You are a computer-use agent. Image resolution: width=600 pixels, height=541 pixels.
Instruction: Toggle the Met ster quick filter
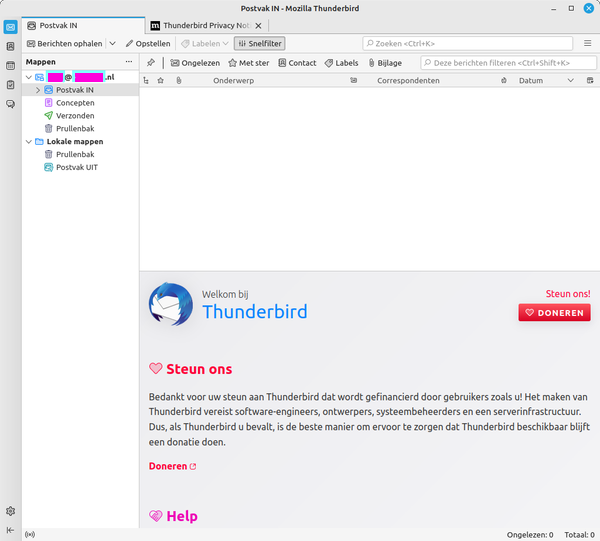(248, 63)
